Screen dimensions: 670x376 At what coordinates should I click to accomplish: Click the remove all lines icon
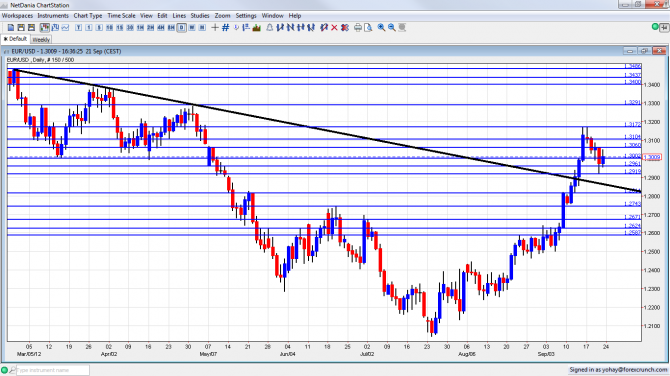pyautogui.click(x=344, y=27)
